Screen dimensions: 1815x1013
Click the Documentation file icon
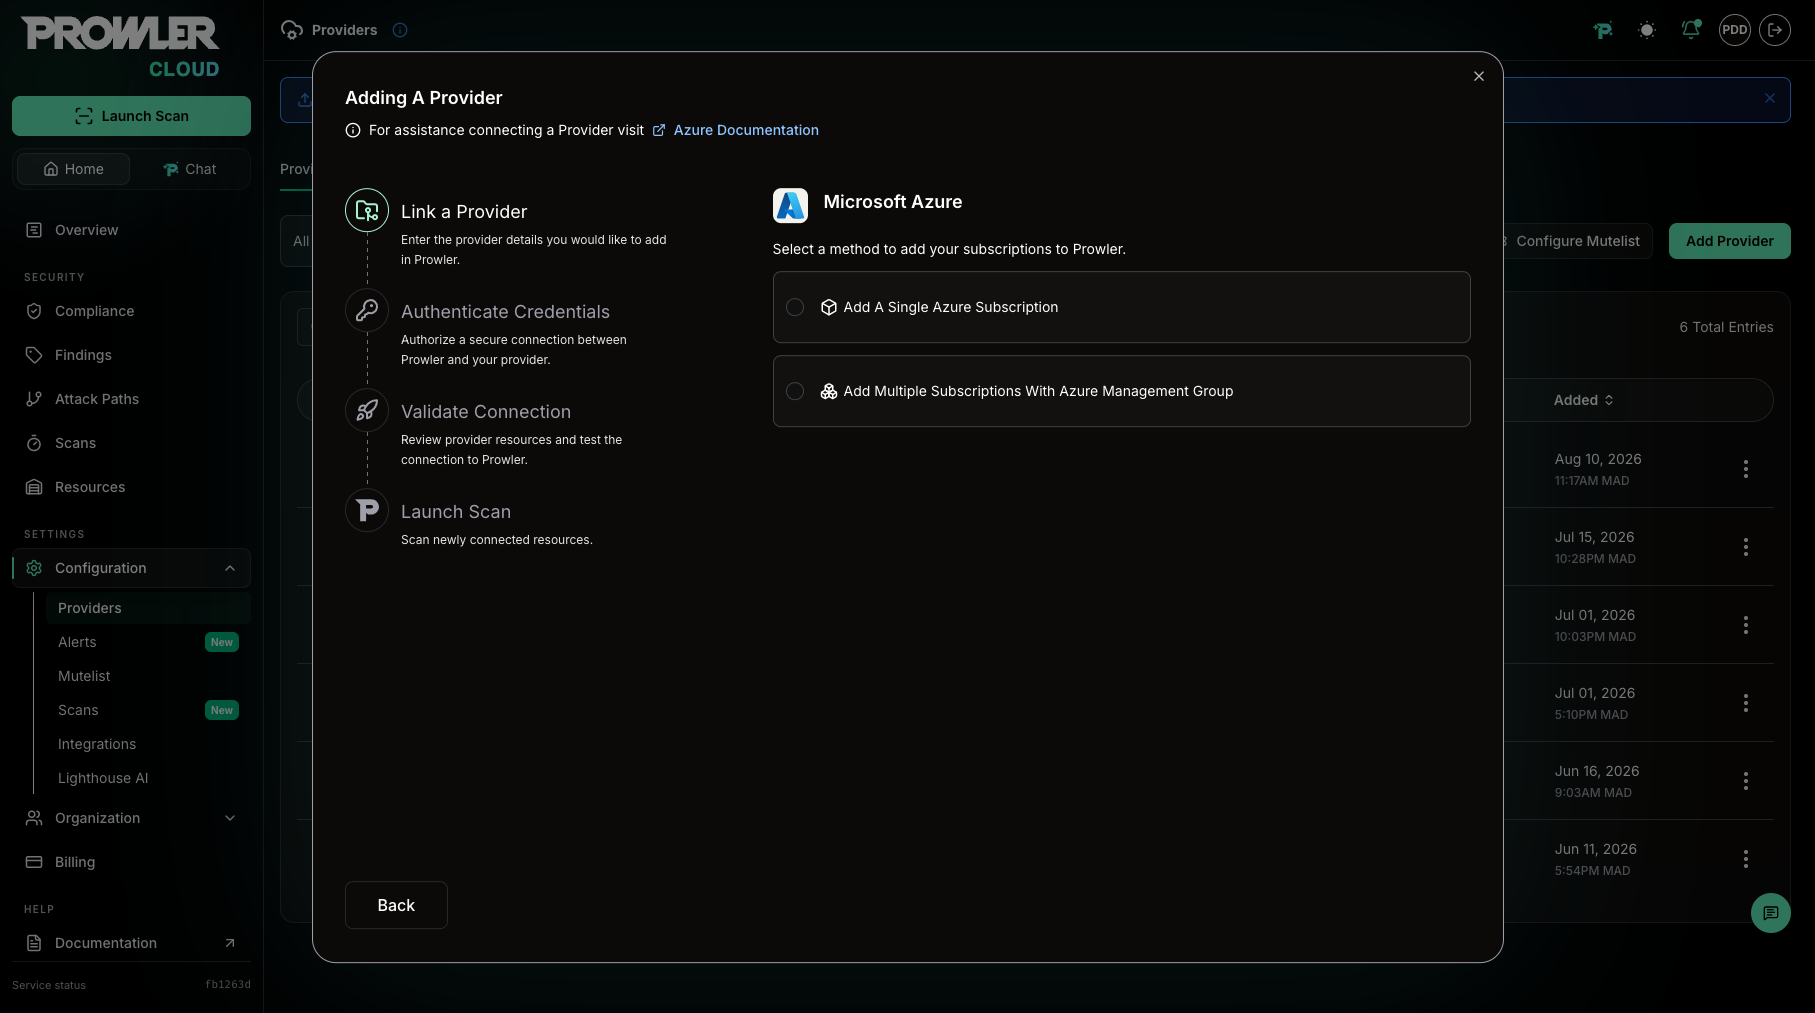[x=34, y=943]
